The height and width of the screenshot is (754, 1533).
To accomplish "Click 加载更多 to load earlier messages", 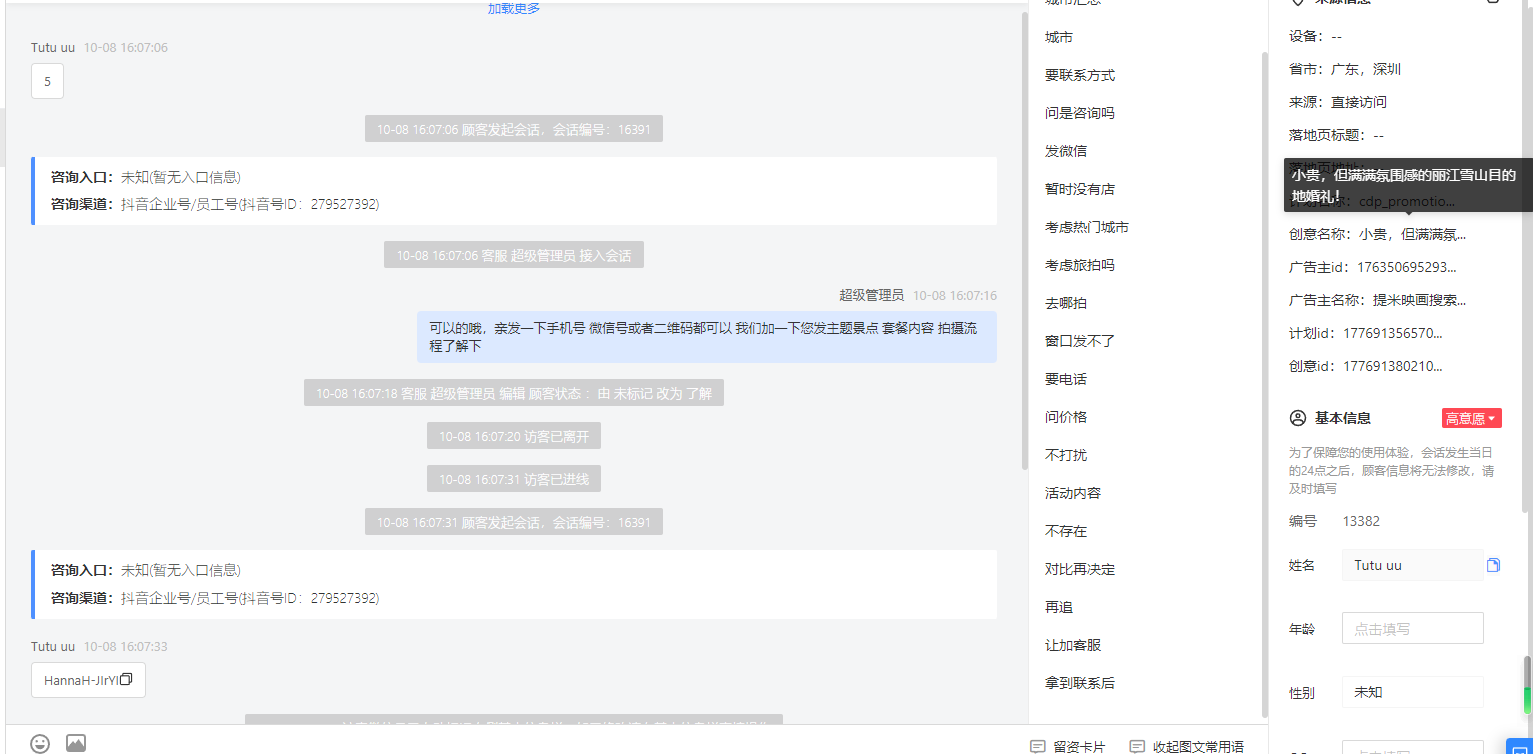I will pos(514,8).
